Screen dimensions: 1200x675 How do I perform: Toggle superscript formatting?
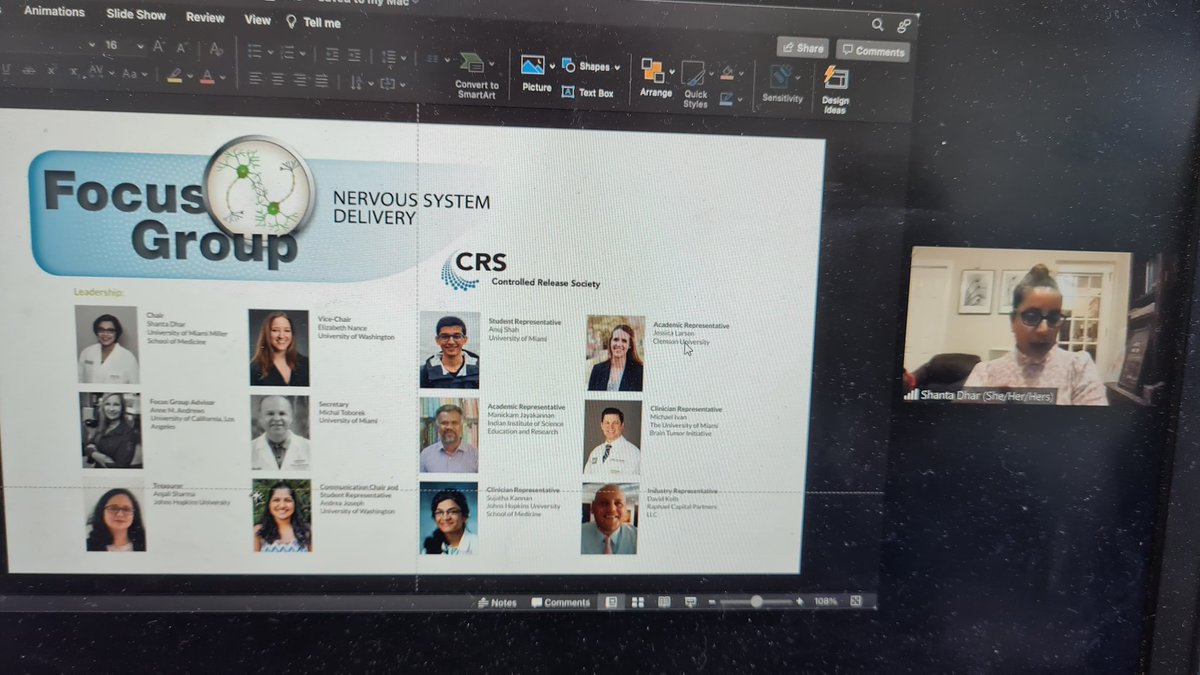[52, 71]
